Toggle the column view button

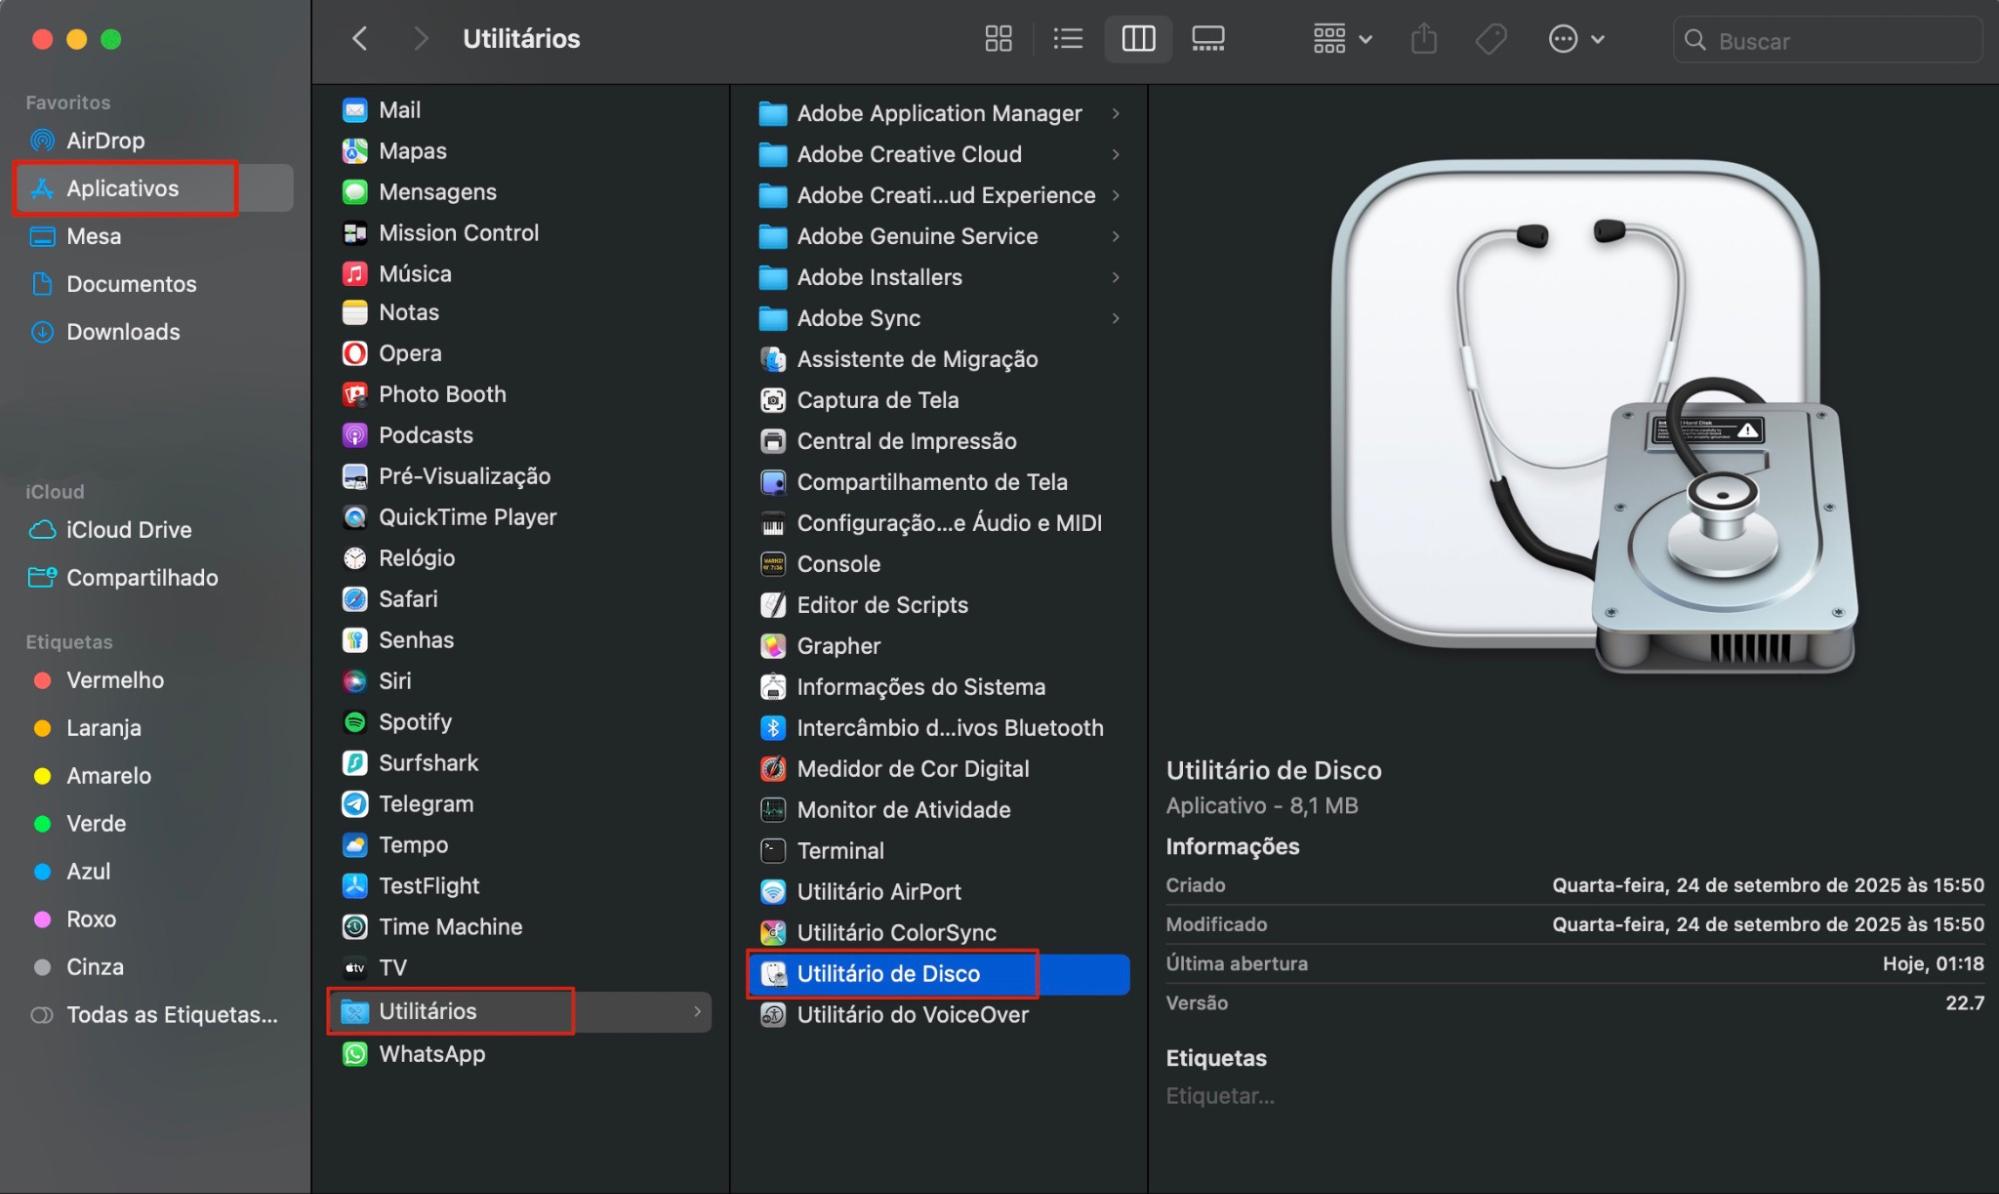coord(1137,38)
